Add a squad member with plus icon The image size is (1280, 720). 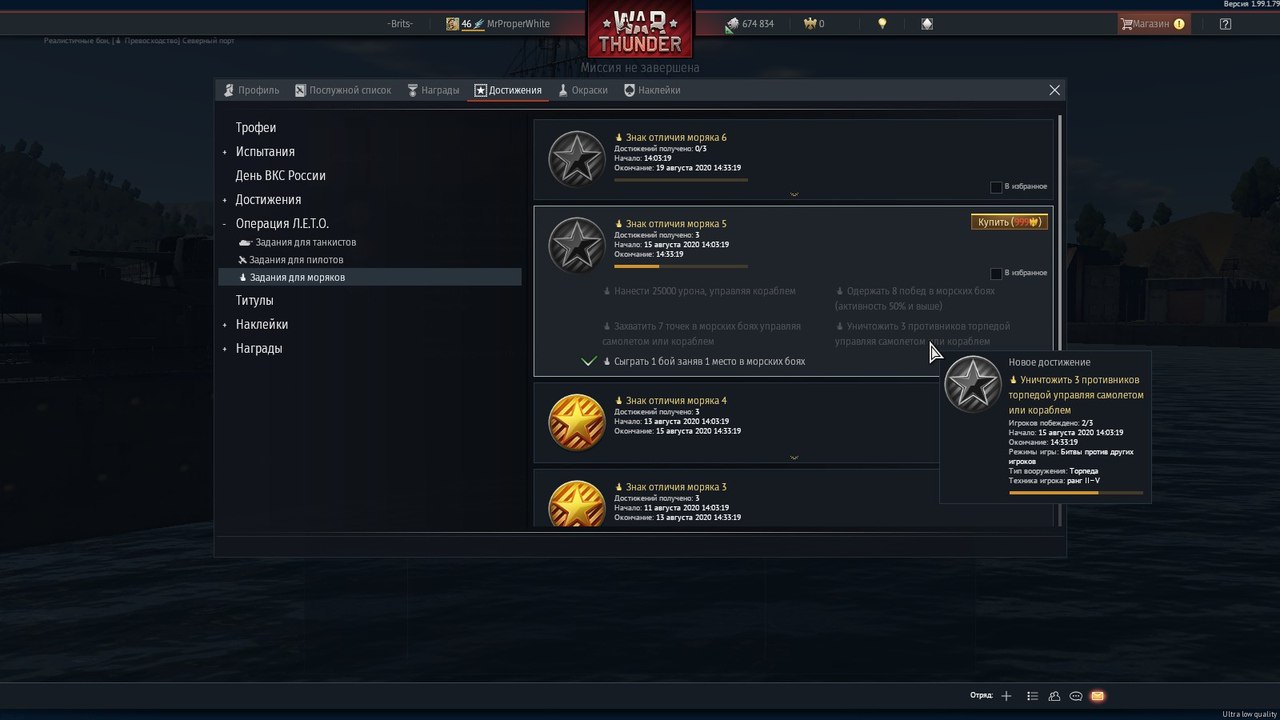click(x=1006, y=696)
